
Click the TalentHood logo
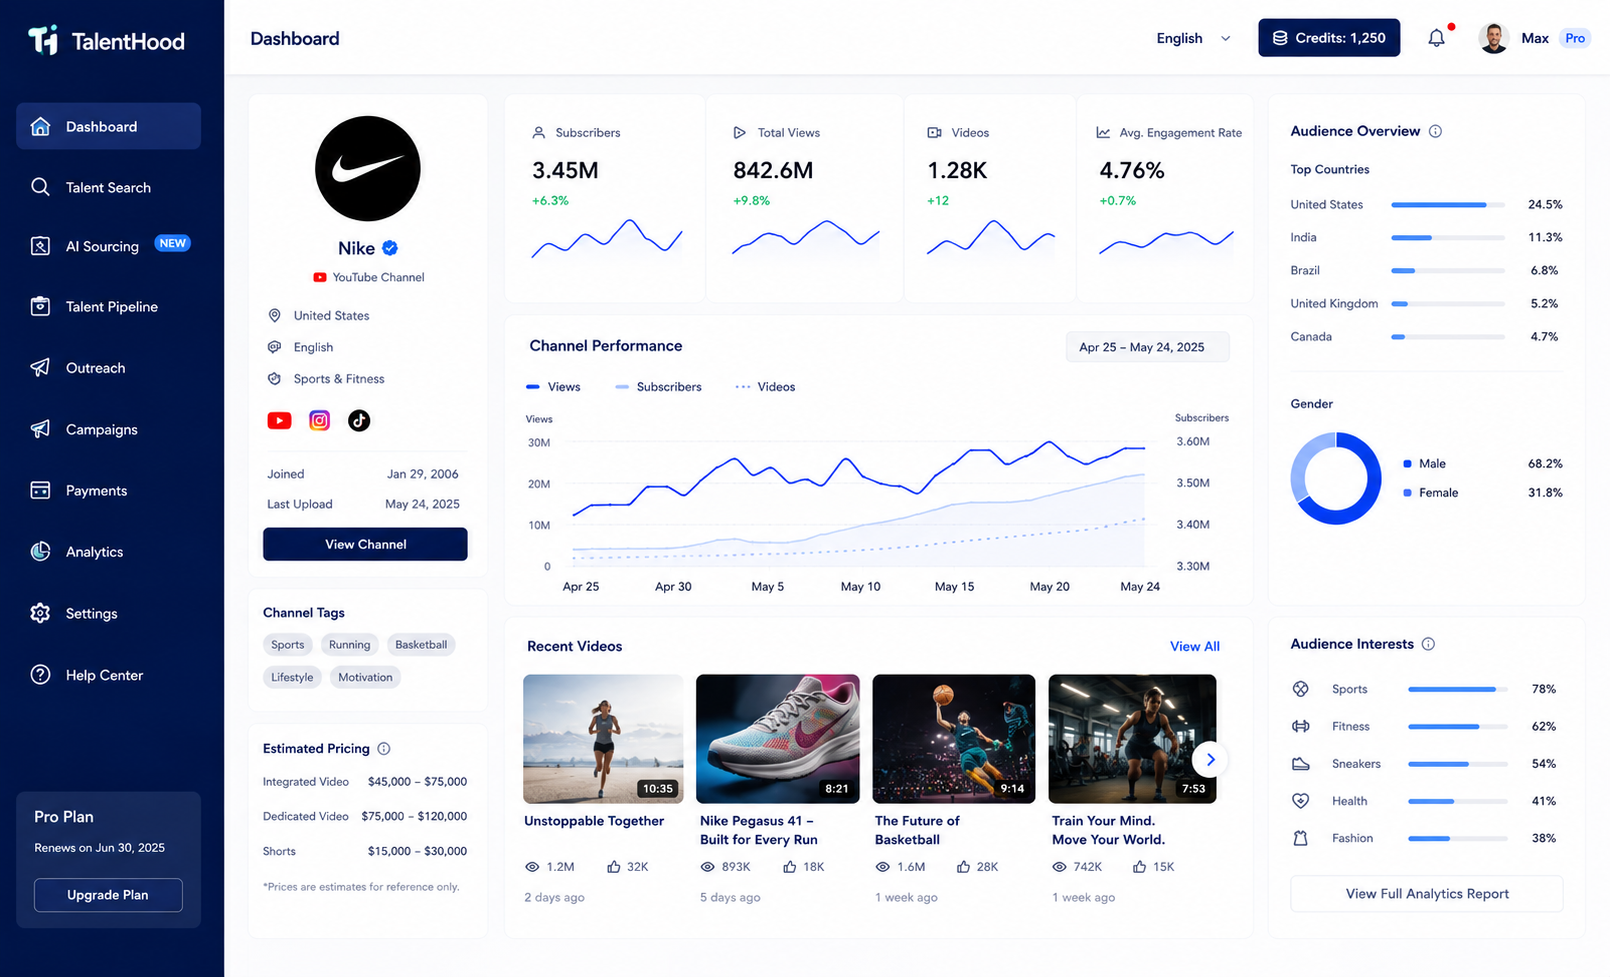[106, 40]
